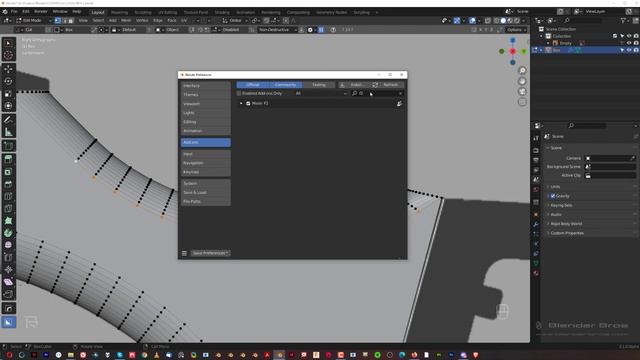The width and height of the screenshot is (640, 360).
Task: Click user icon on Mesh: F2 row
Action: [x=399, y=104]
